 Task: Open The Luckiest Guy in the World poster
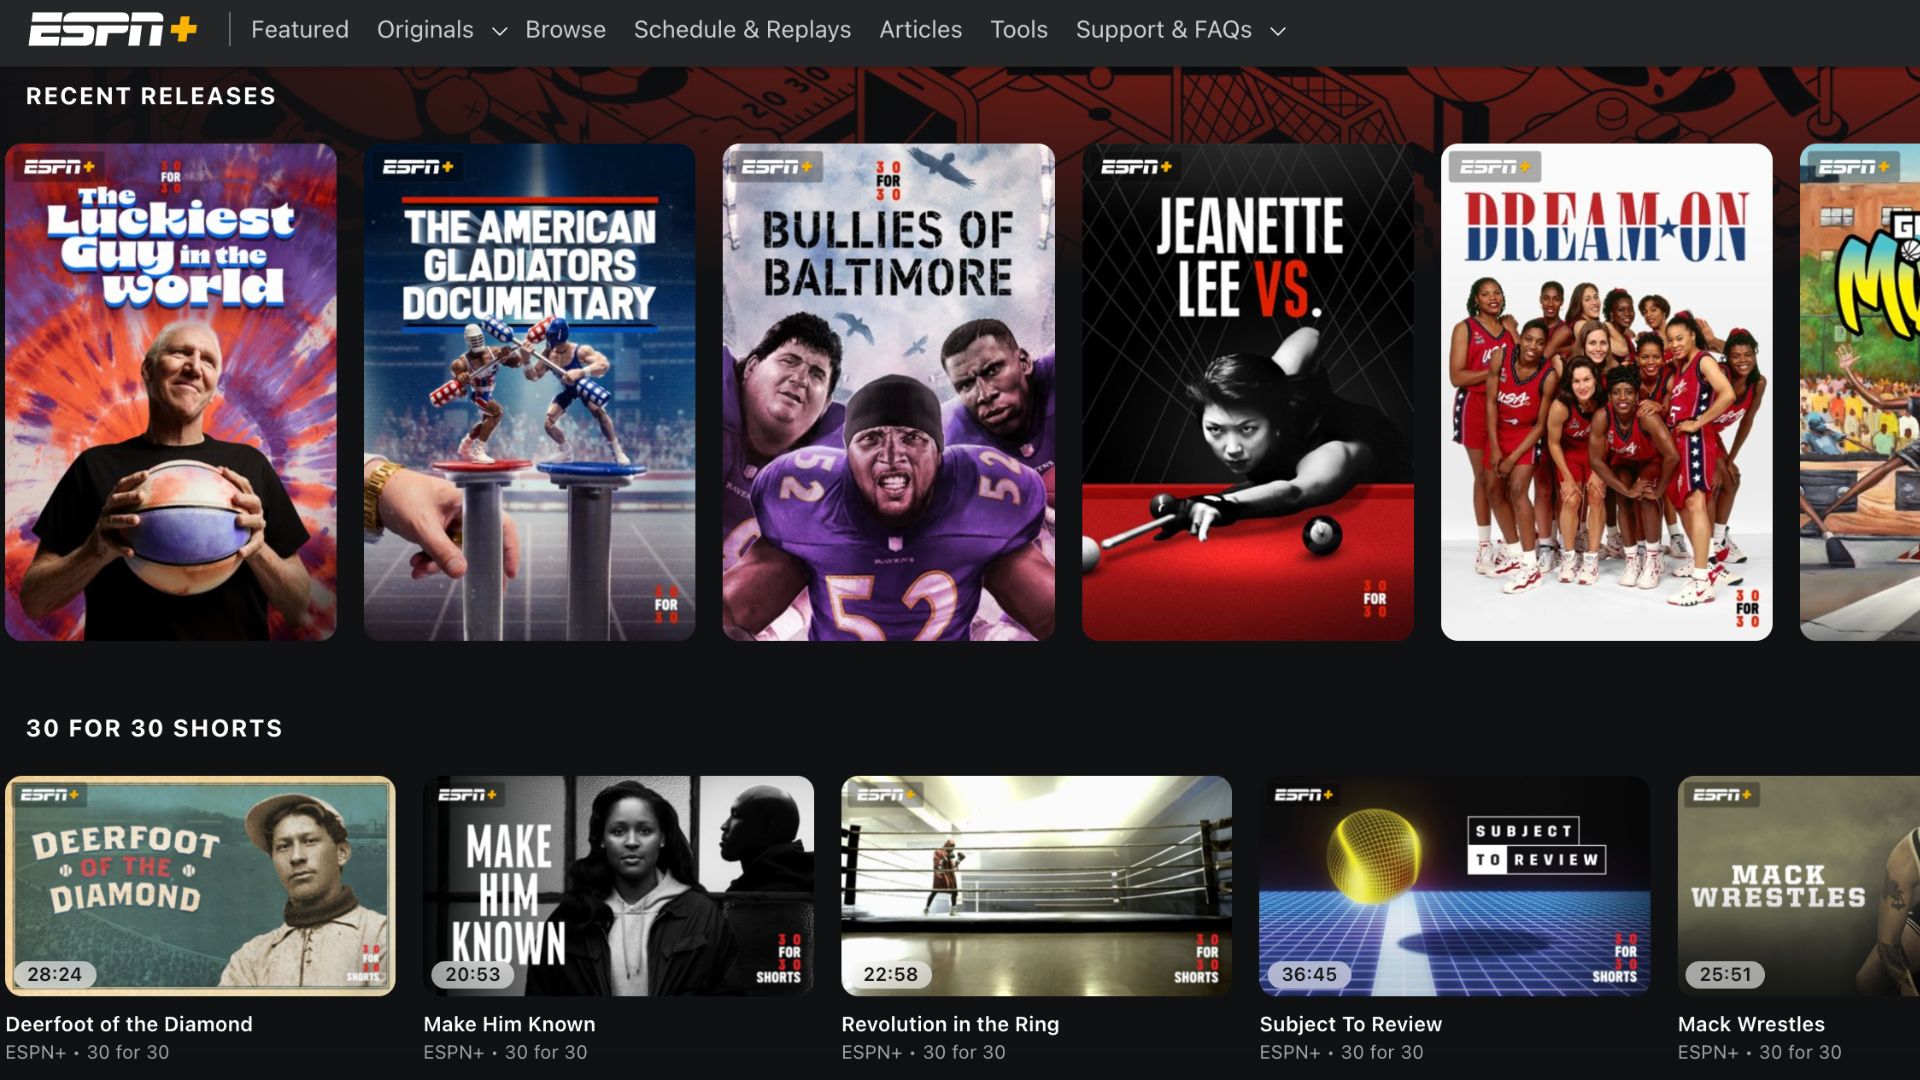[x=170, y=392]
